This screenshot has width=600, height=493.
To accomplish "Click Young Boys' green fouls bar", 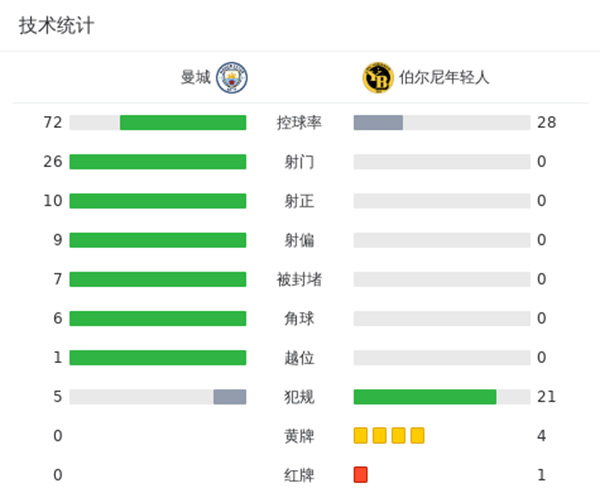I will pos(425,396).
